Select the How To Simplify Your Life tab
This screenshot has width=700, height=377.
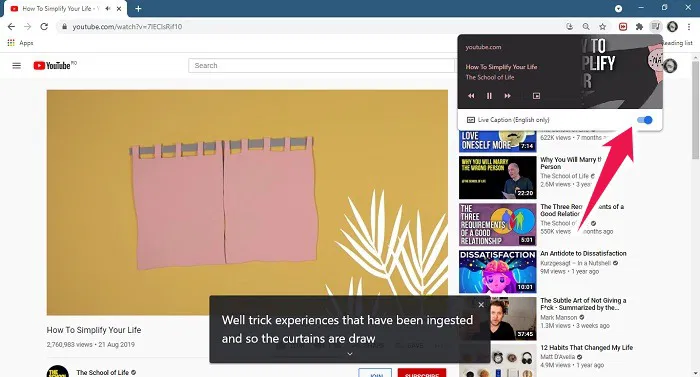click(x=65, y=8)
